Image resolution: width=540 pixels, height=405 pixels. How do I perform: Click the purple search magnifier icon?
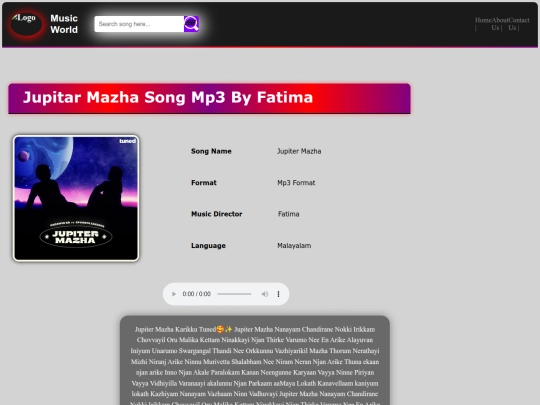pyautogui.click(x=191, y=24)
